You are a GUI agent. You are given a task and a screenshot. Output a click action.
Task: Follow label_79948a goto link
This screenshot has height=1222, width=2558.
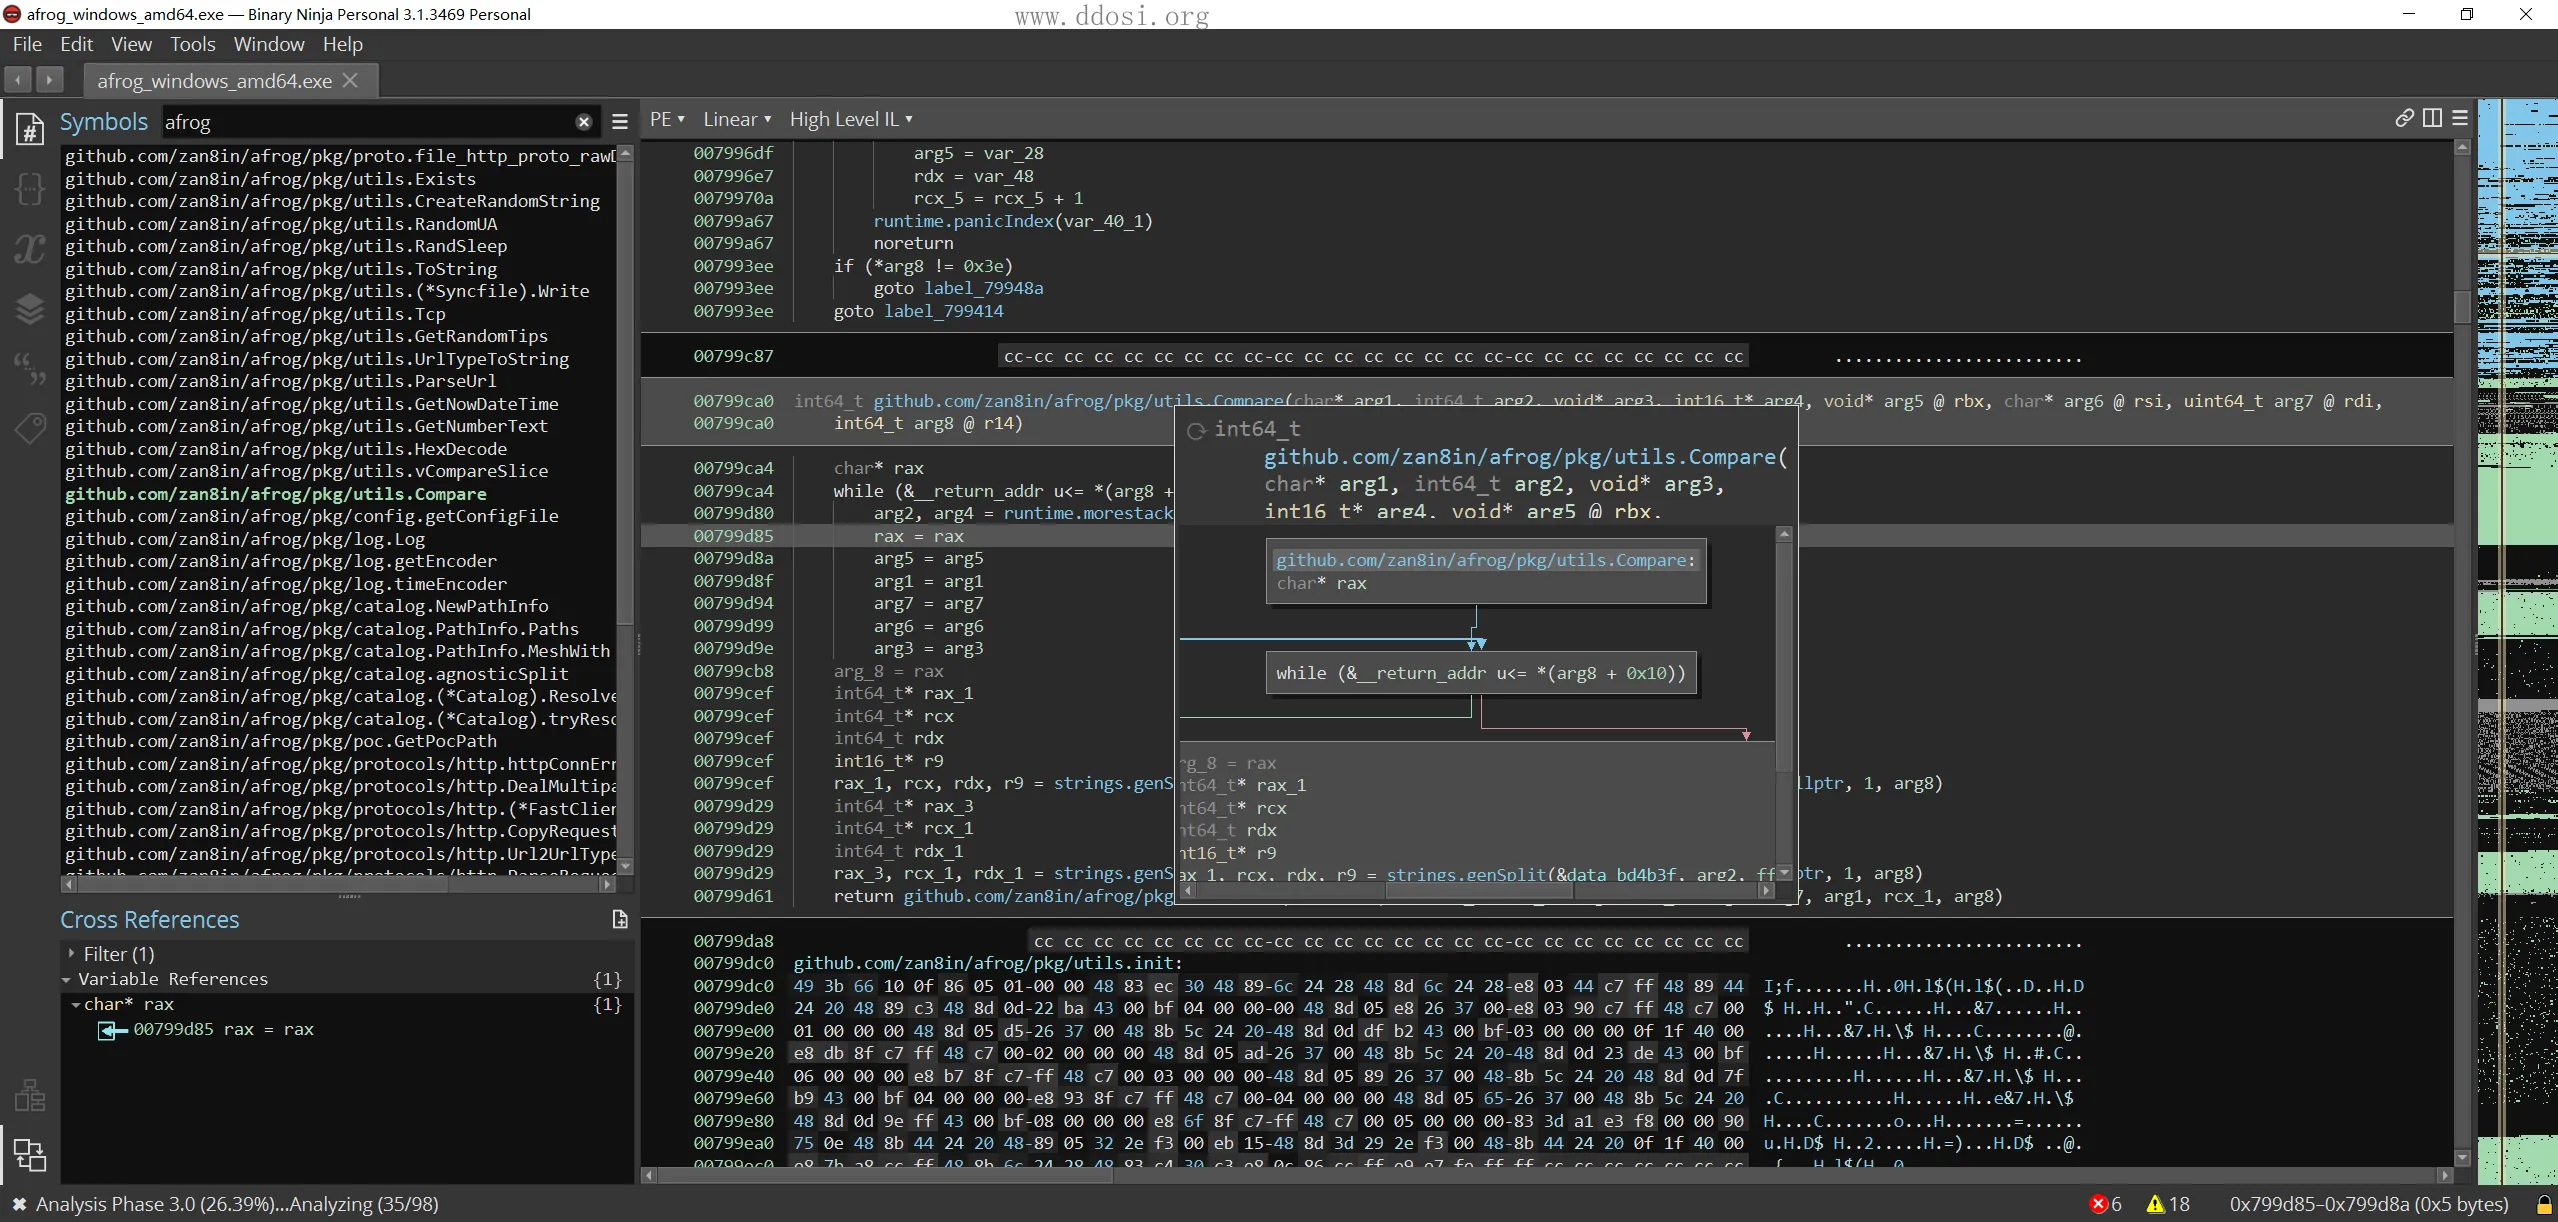tap(983, 288)
